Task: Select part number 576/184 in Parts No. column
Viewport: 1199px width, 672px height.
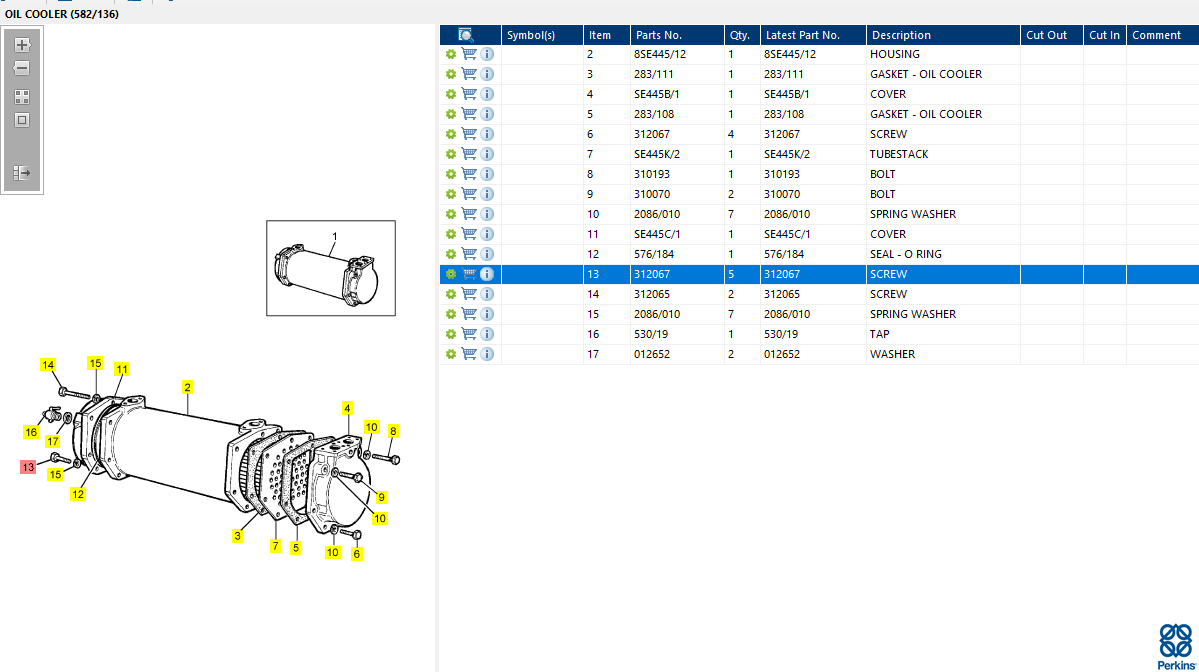Action: [654, 254]
